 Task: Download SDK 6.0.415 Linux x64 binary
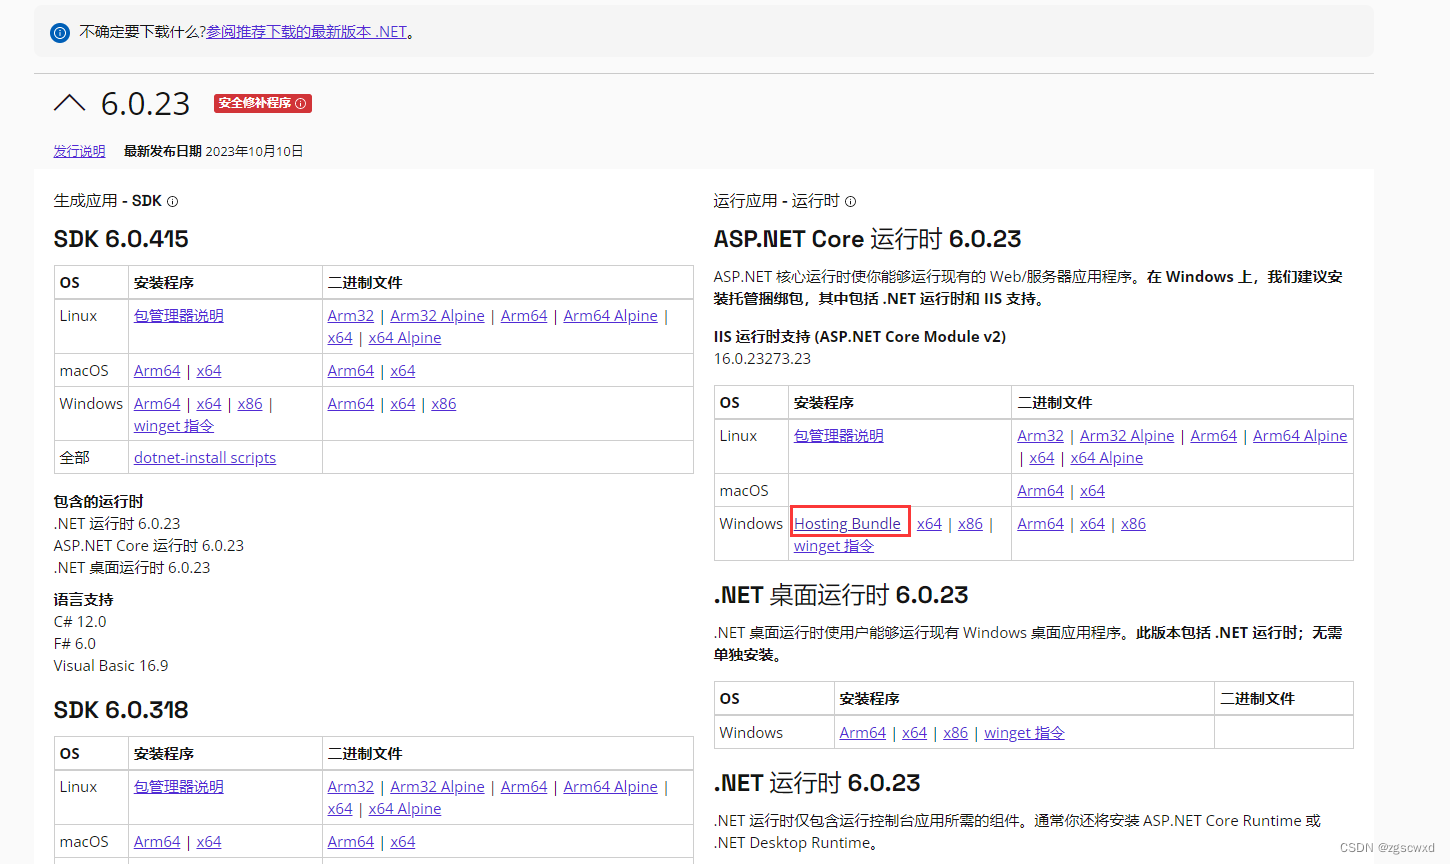point(340,337)
